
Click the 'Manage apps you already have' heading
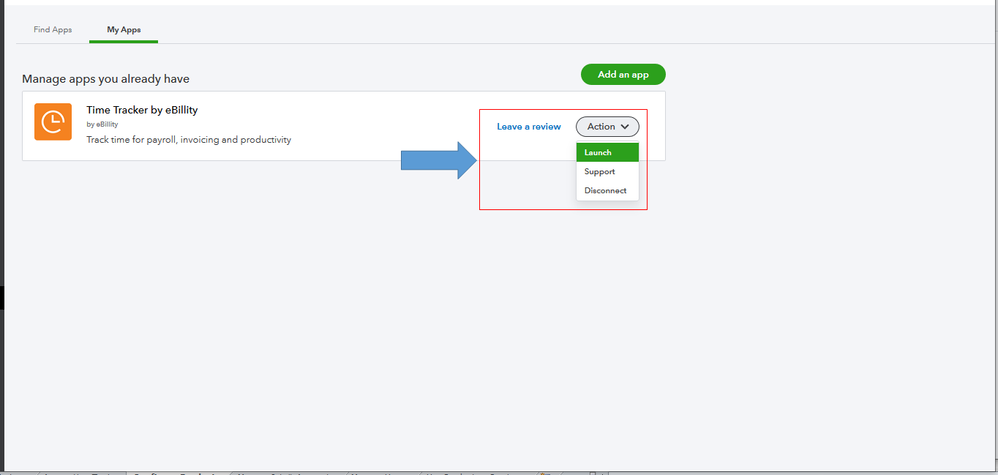point(106,79)
